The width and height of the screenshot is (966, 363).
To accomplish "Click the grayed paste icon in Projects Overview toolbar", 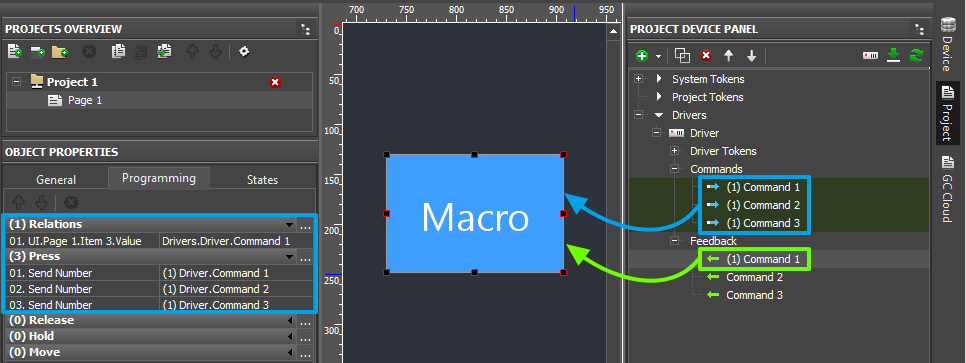I will pos(141,52).
